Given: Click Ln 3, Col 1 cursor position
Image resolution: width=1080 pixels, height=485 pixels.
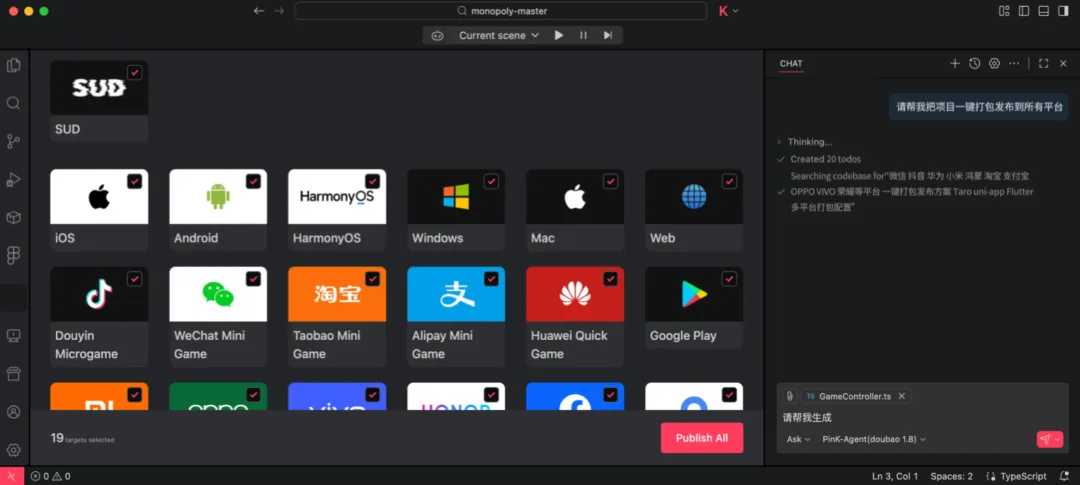Looking at the screenshot, I should coord(895,476).
